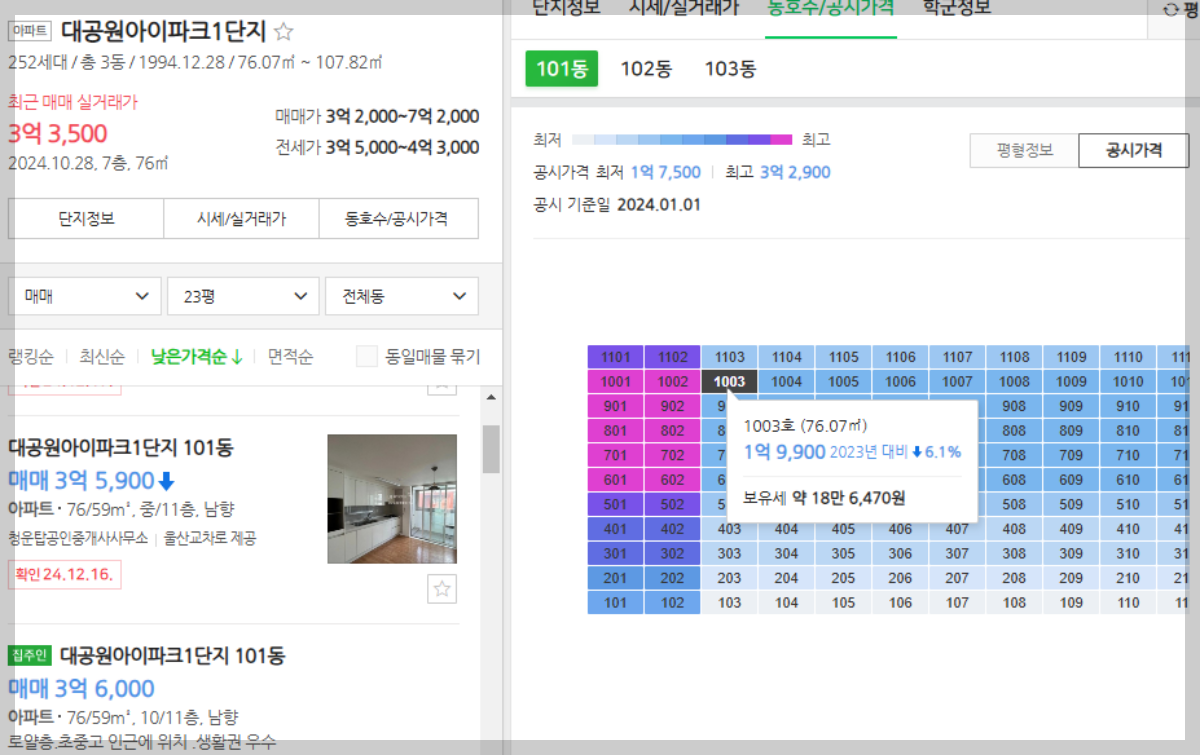Select building 102동 tab

point(646,69)
